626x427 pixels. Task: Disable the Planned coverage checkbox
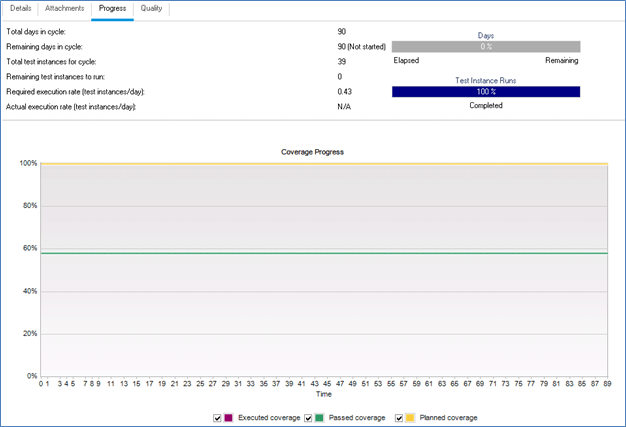tap(398, 417)
